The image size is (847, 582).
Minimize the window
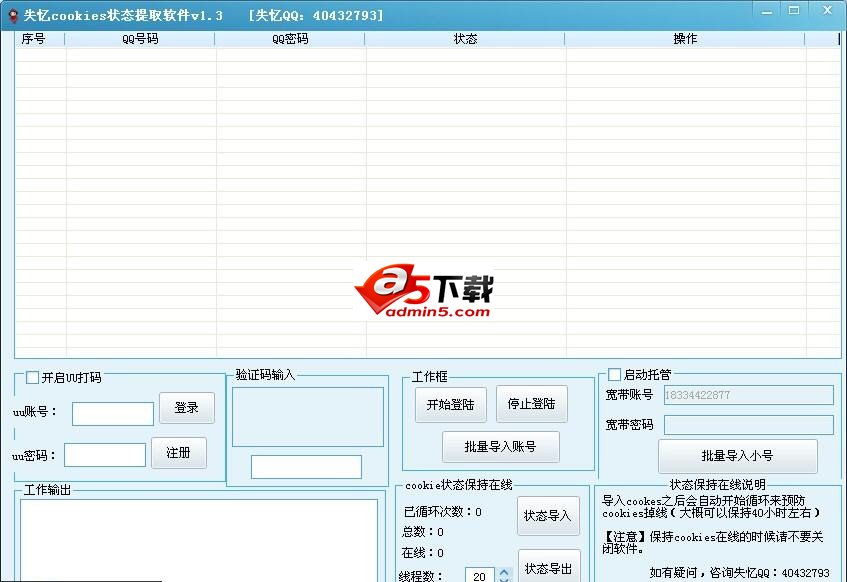767,11
